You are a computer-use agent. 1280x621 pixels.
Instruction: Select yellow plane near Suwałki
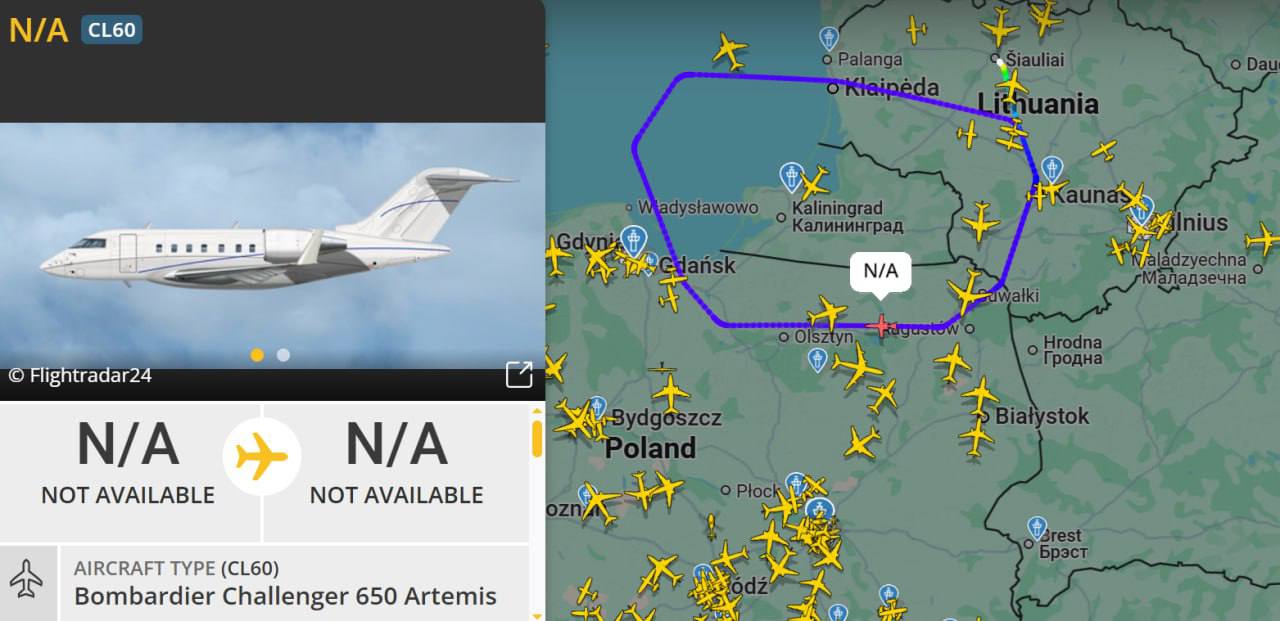(x=968, y=291)
